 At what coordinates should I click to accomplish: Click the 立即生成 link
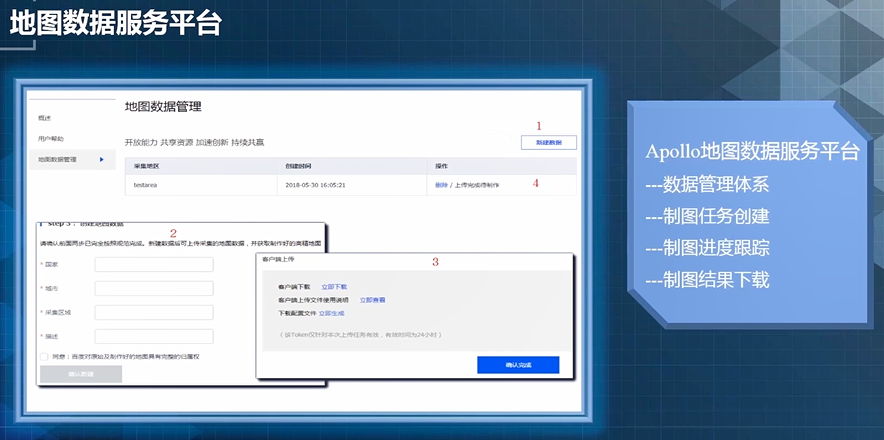pos(332,313)
